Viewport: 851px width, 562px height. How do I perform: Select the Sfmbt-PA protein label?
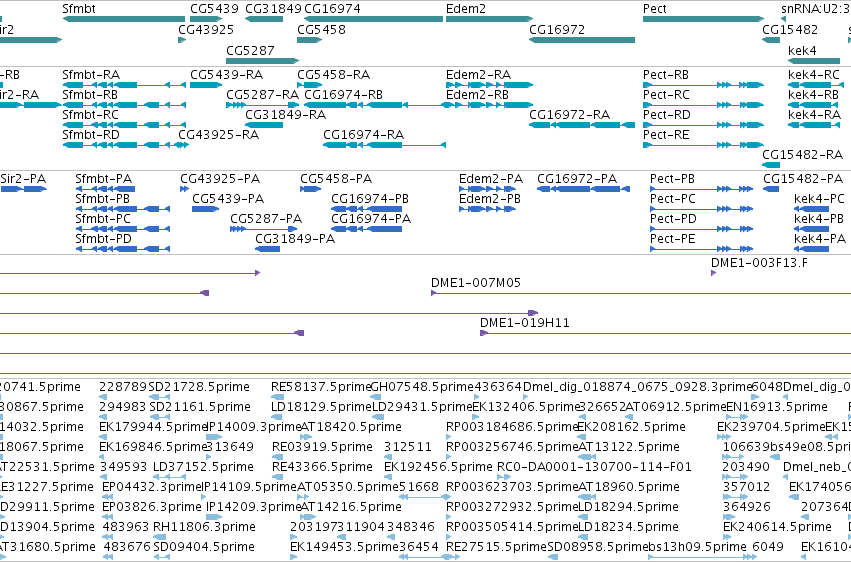(x=104, y=178)
